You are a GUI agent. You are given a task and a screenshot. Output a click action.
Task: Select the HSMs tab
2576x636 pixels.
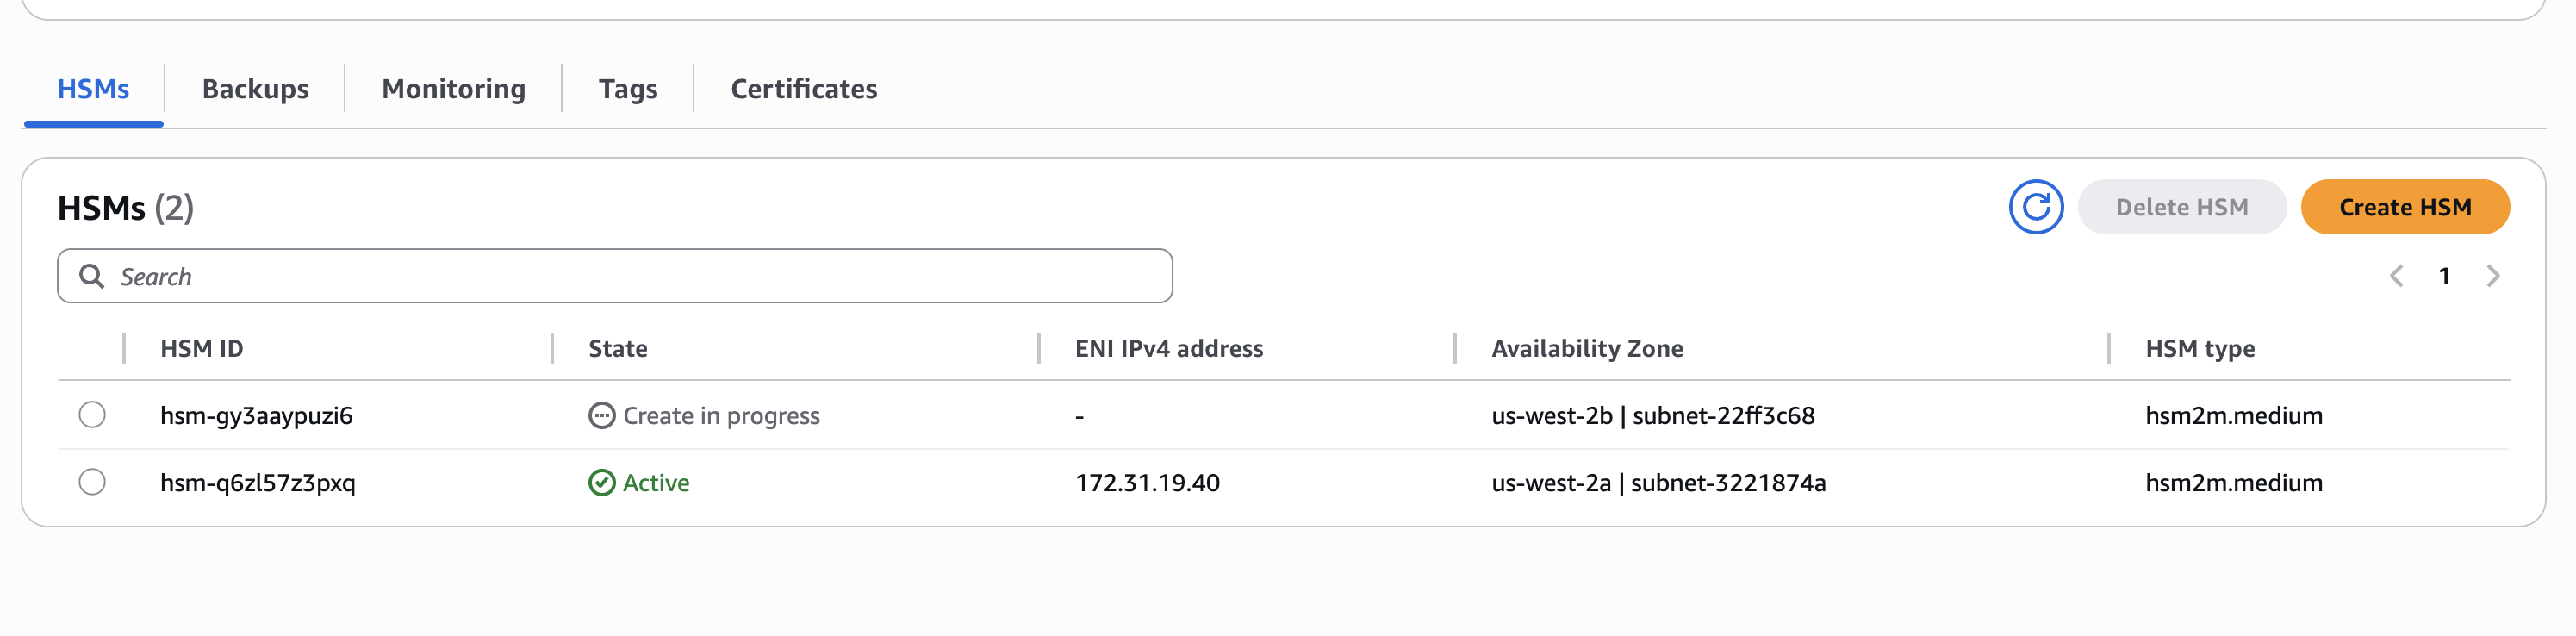coord(93,89)
